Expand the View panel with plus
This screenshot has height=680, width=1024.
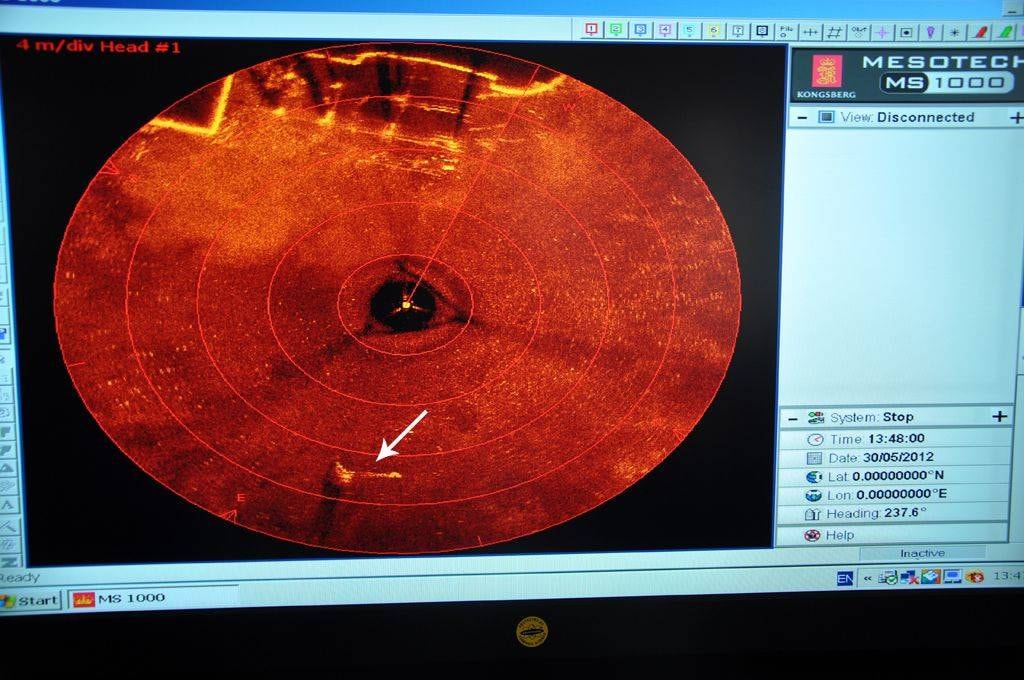[x=1016, y=117]
